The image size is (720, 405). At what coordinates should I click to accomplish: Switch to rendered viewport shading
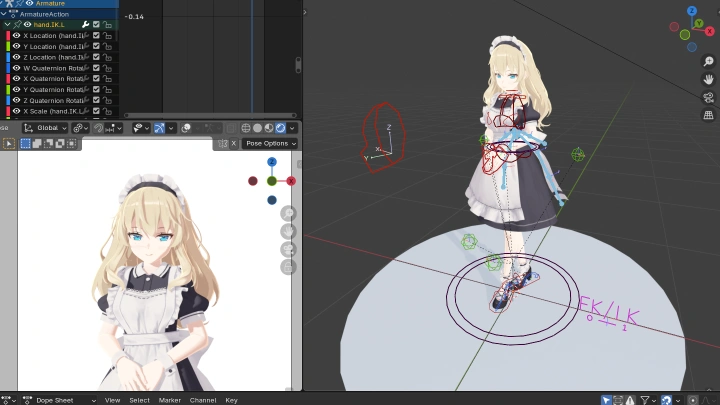280,128
